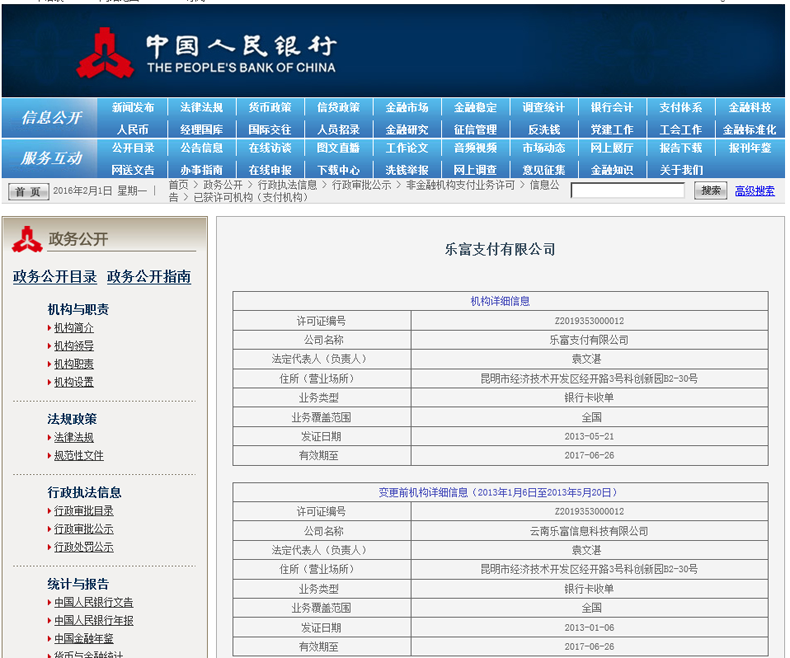Open 意见征集 menu item

pos(544,170)
